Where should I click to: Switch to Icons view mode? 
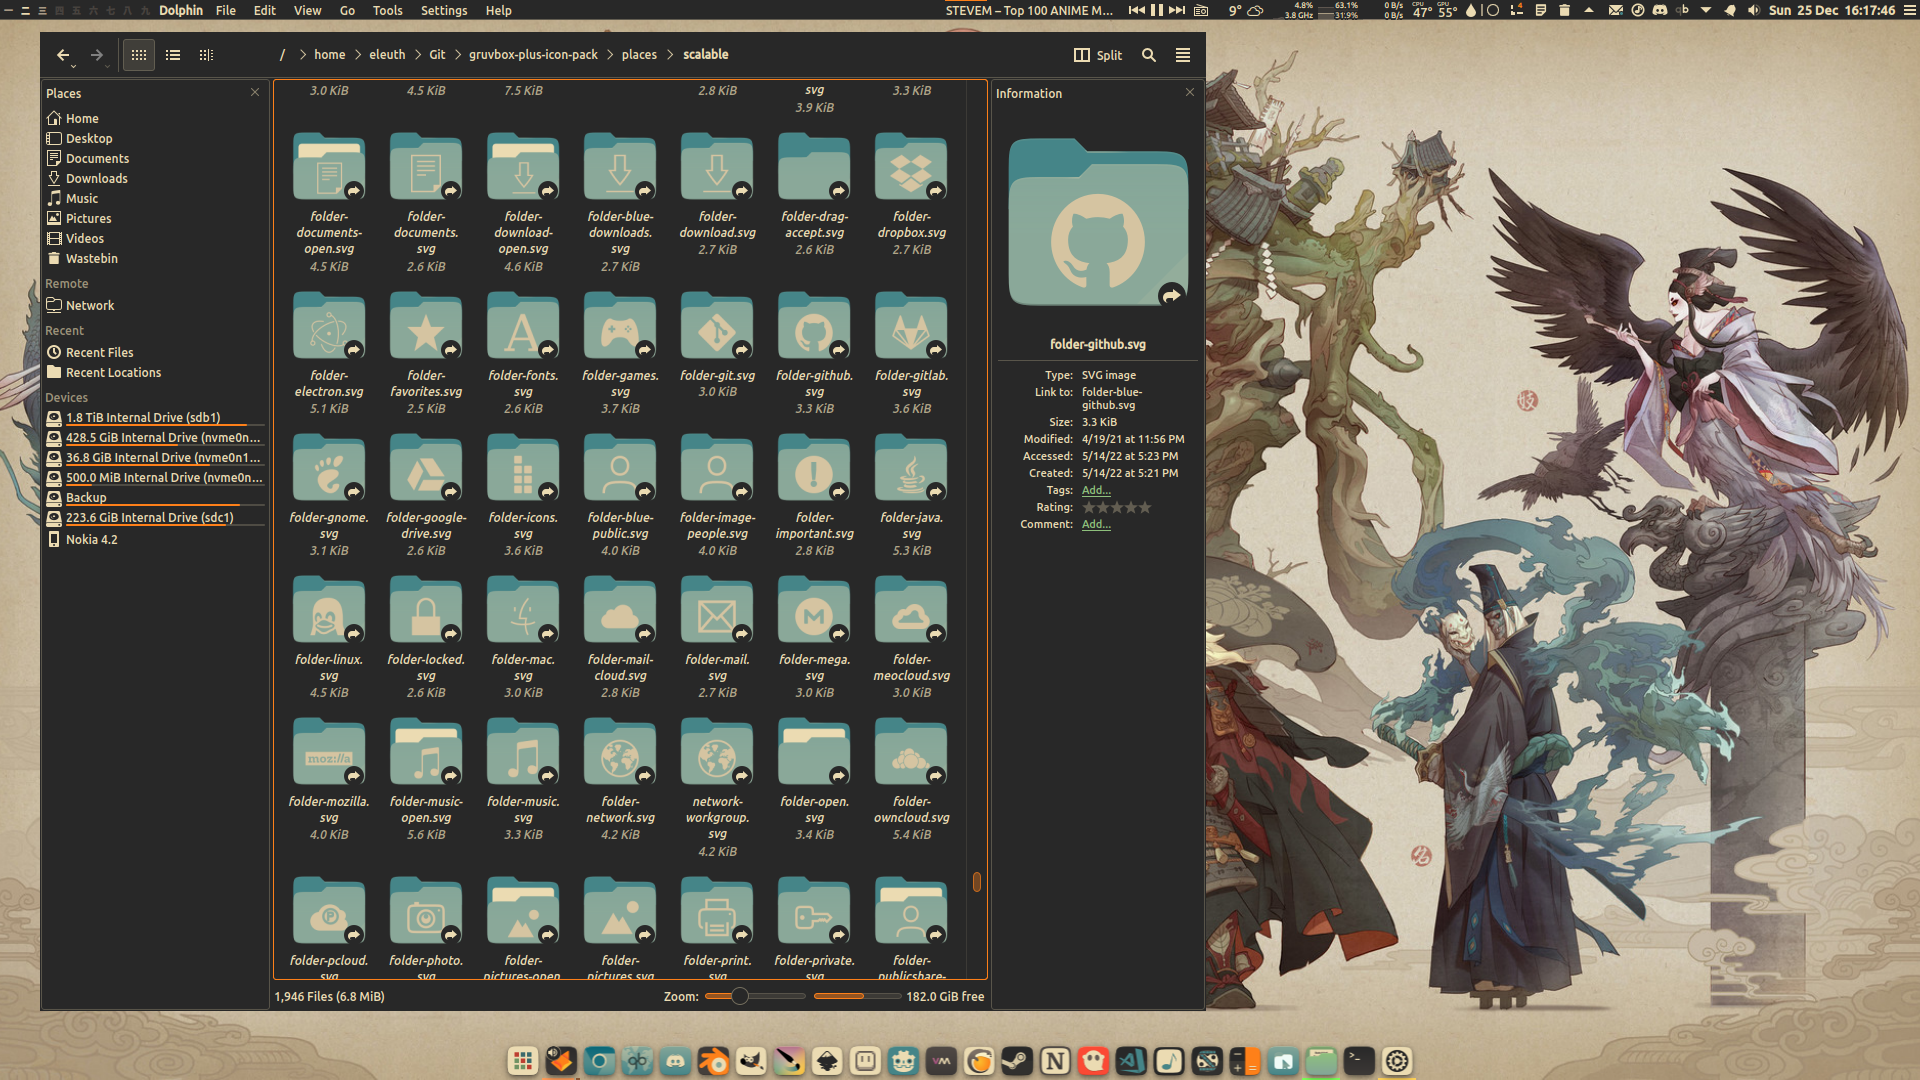click(139, 55)
